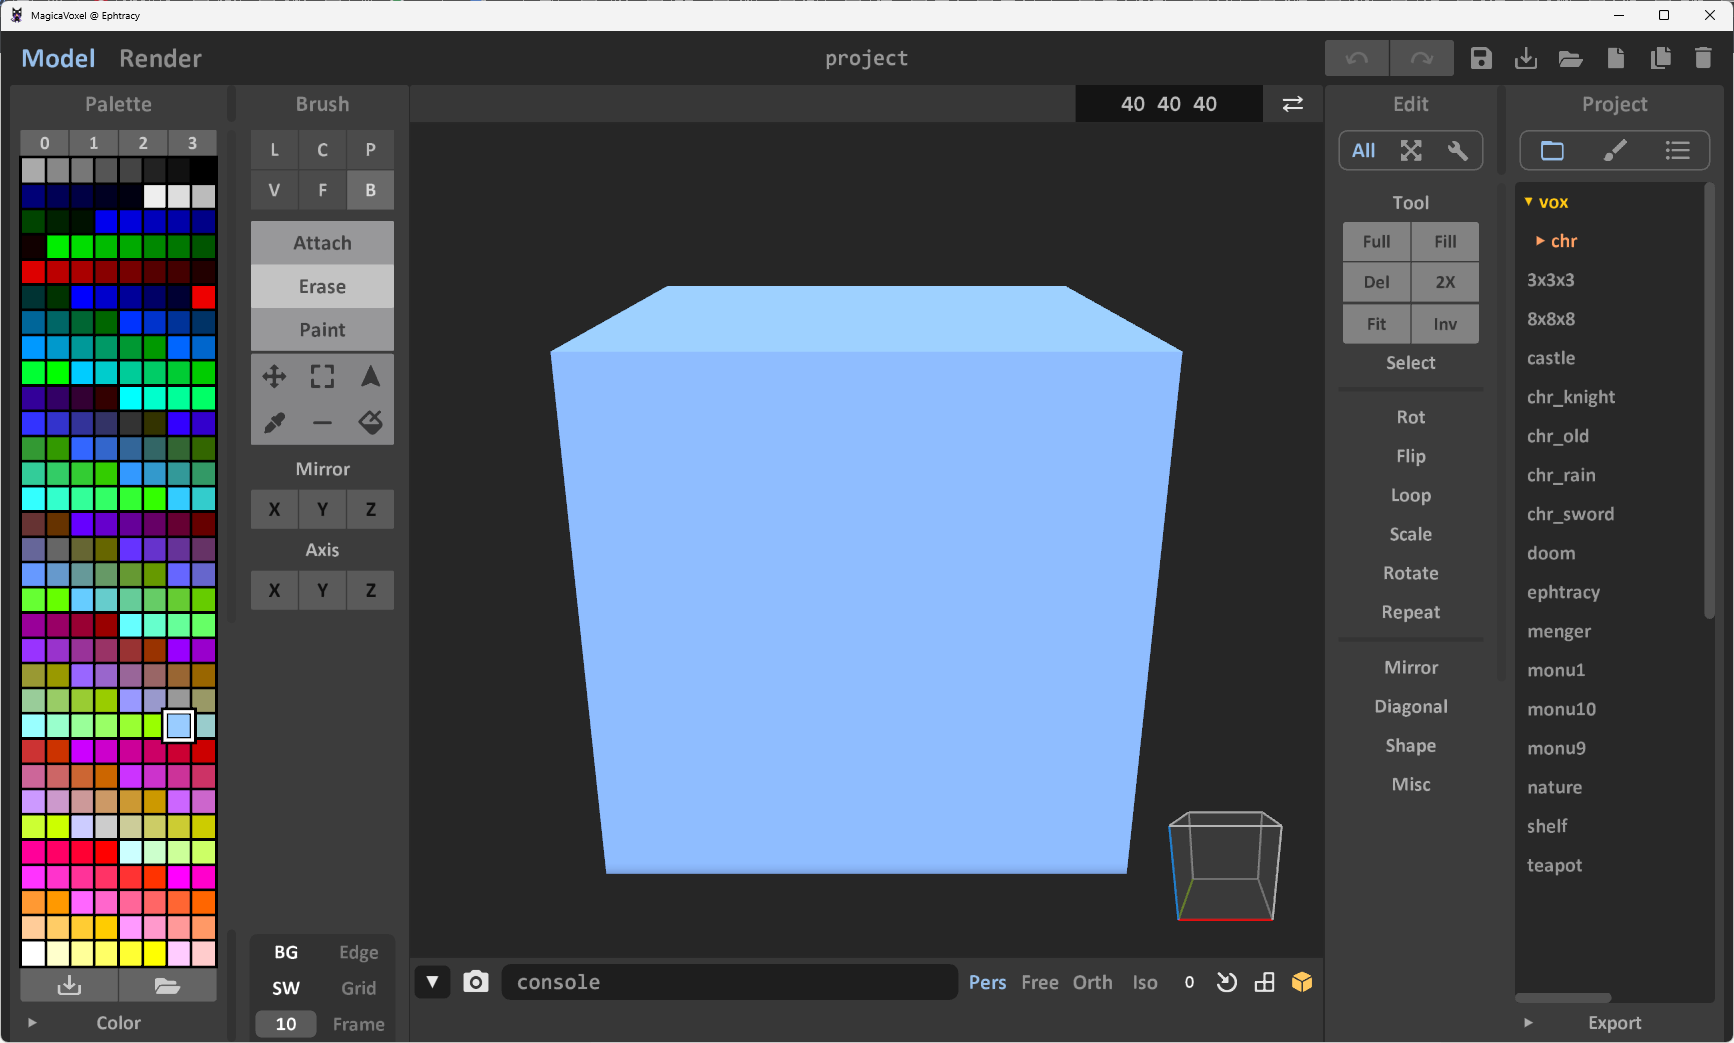Take a snapshot with the camera icon

click(x=476, y=982)
